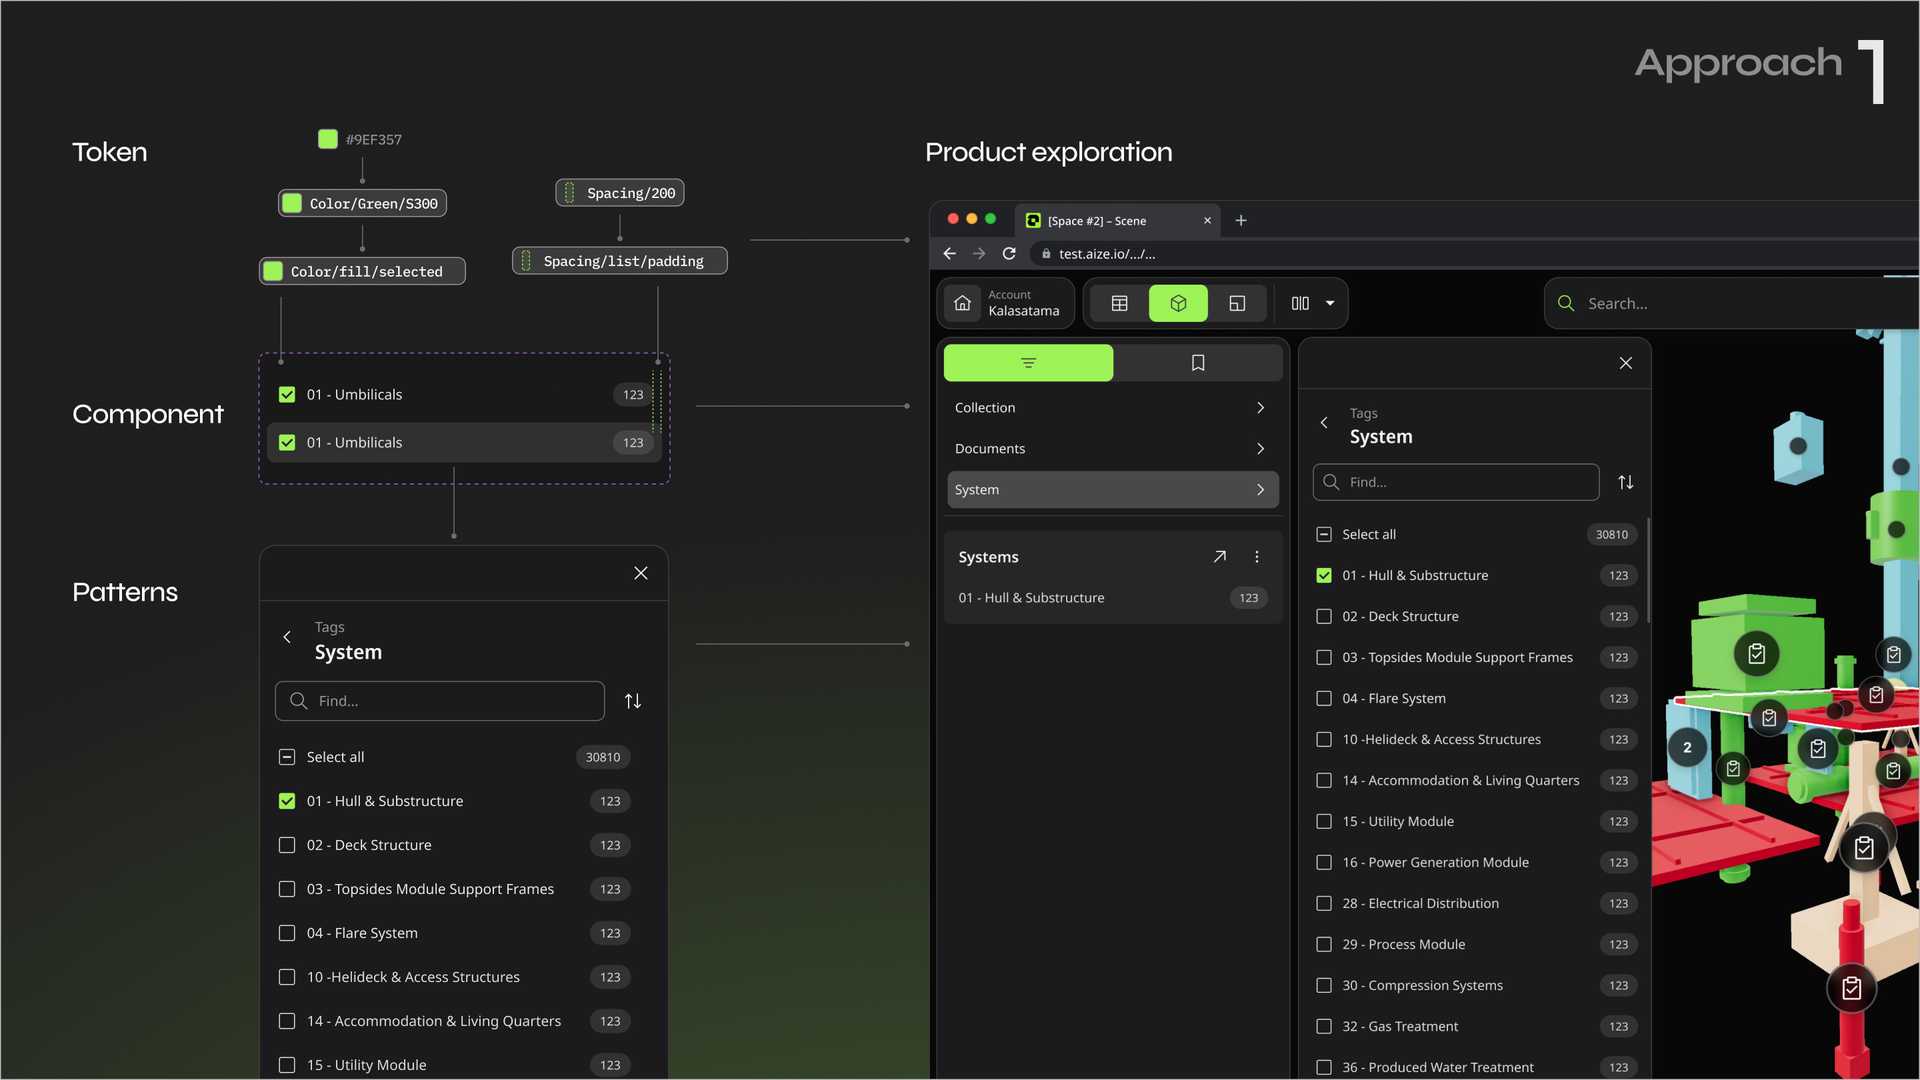Open the Systems card three-dot menu
Viewport: 1920px width, 1080px height.
[x=1257, y=557]
